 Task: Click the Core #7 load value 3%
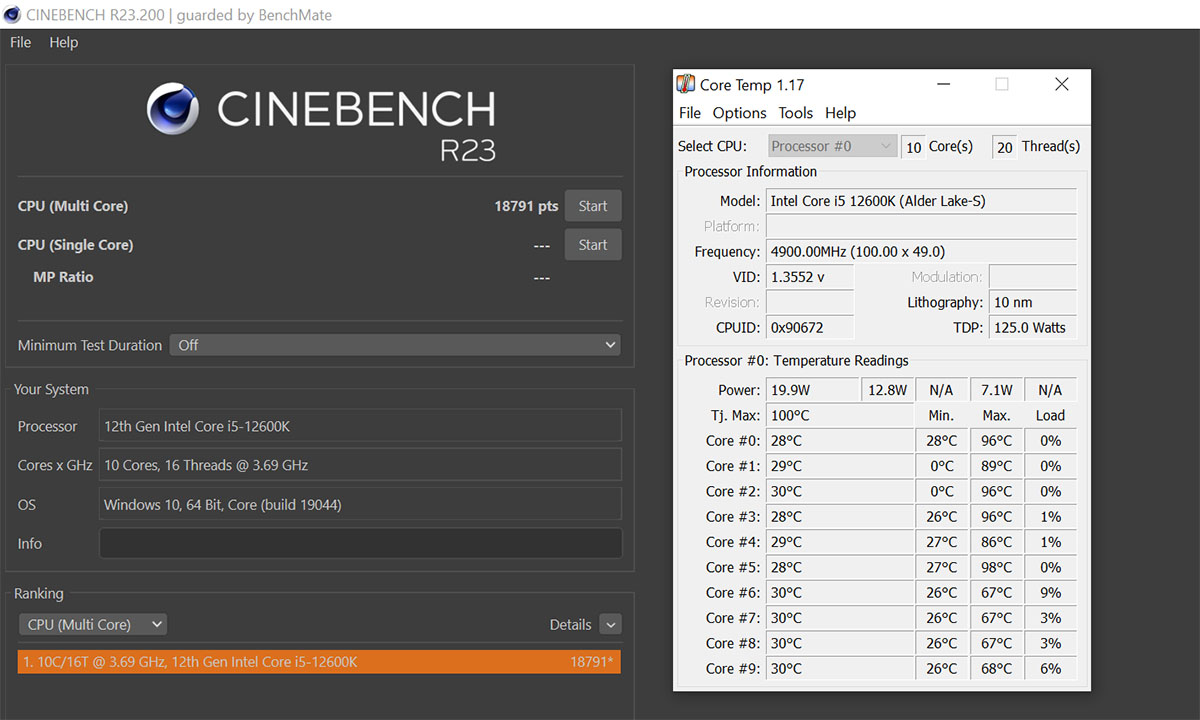pos(1050,617)
